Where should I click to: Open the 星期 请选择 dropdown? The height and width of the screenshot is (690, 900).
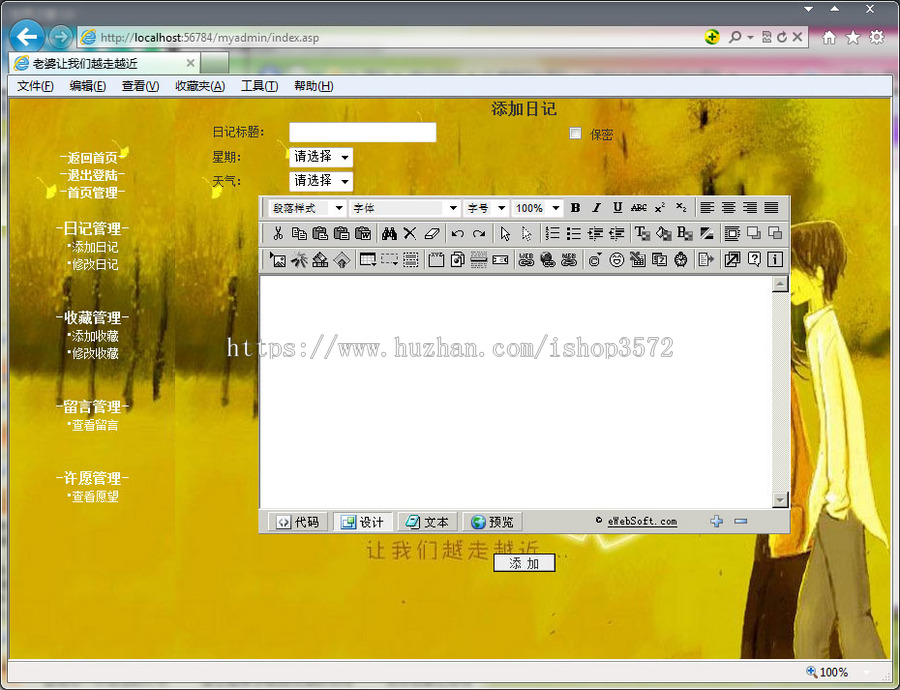coord(321,157)
